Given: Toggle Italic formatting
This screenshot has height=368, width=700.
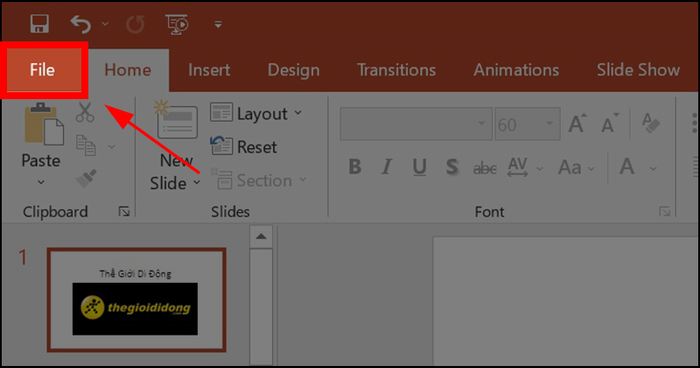Looking at the screenshot, I should tap(387, 167).
